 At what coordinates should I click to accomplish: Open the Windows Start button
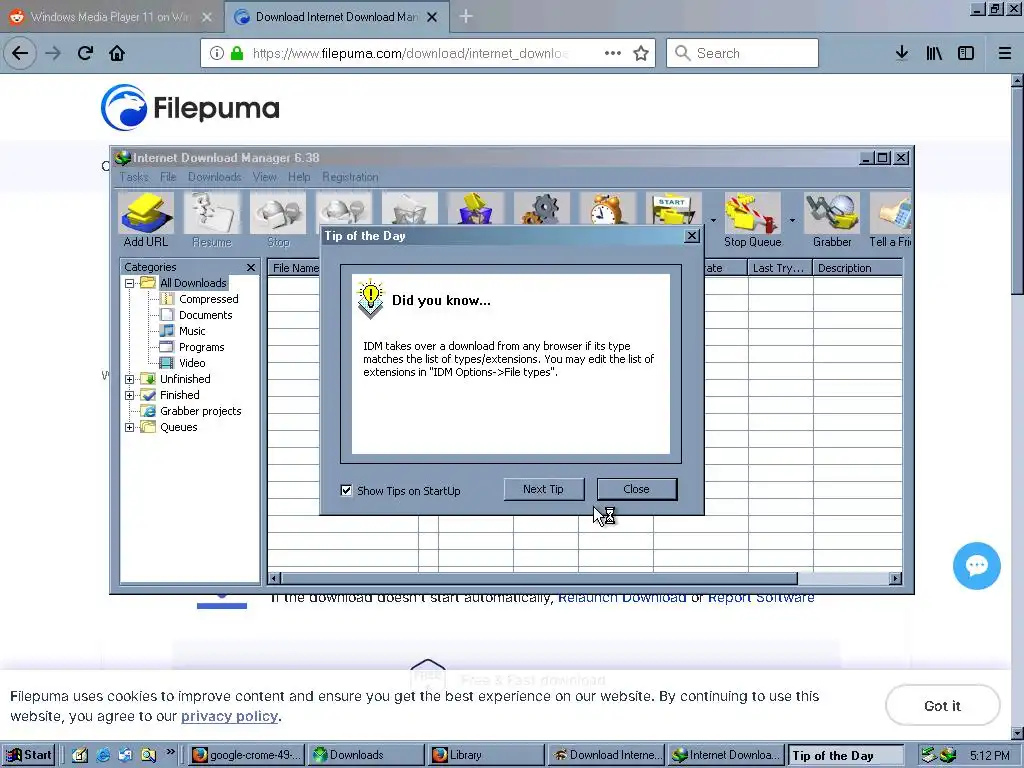pyautogui.click(x=29, y=755)
